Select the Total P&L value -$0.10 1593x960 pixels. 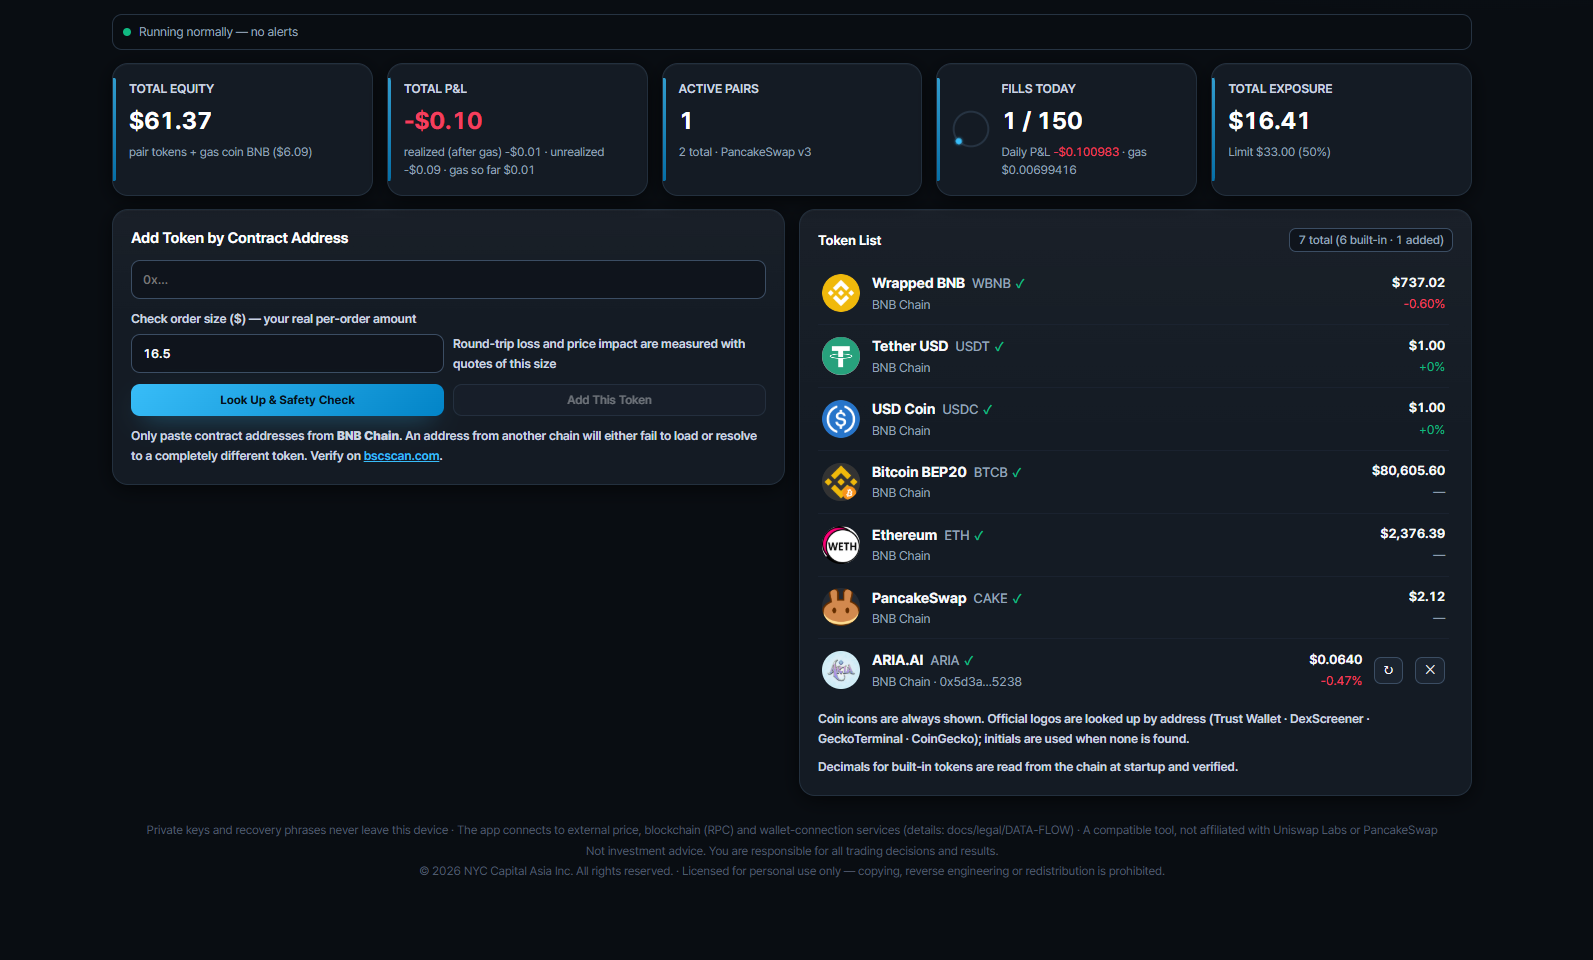(x=443, y=121)
